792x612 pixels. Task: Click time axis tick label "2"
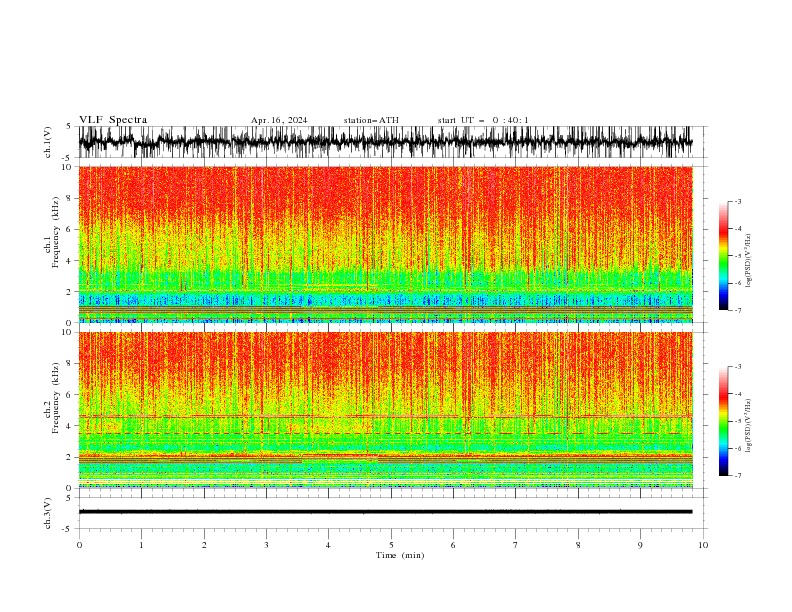point(204,545)
